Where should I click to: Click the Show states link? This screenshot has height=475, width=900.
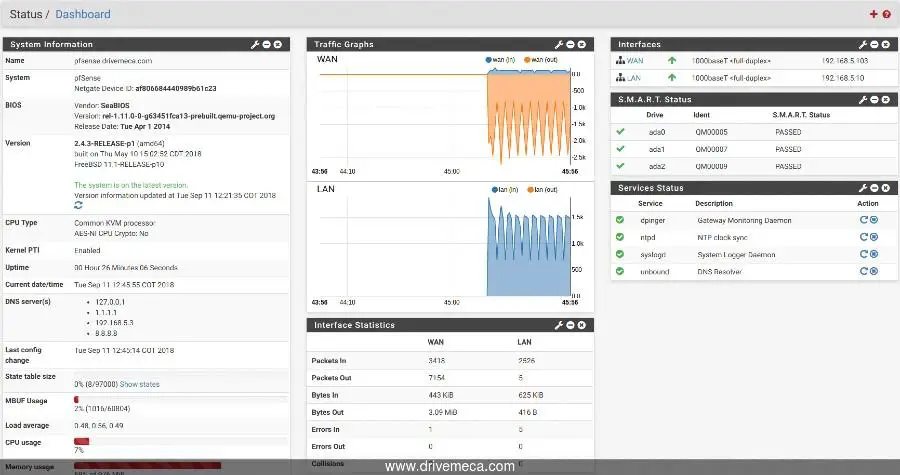[x=139, y=384]
